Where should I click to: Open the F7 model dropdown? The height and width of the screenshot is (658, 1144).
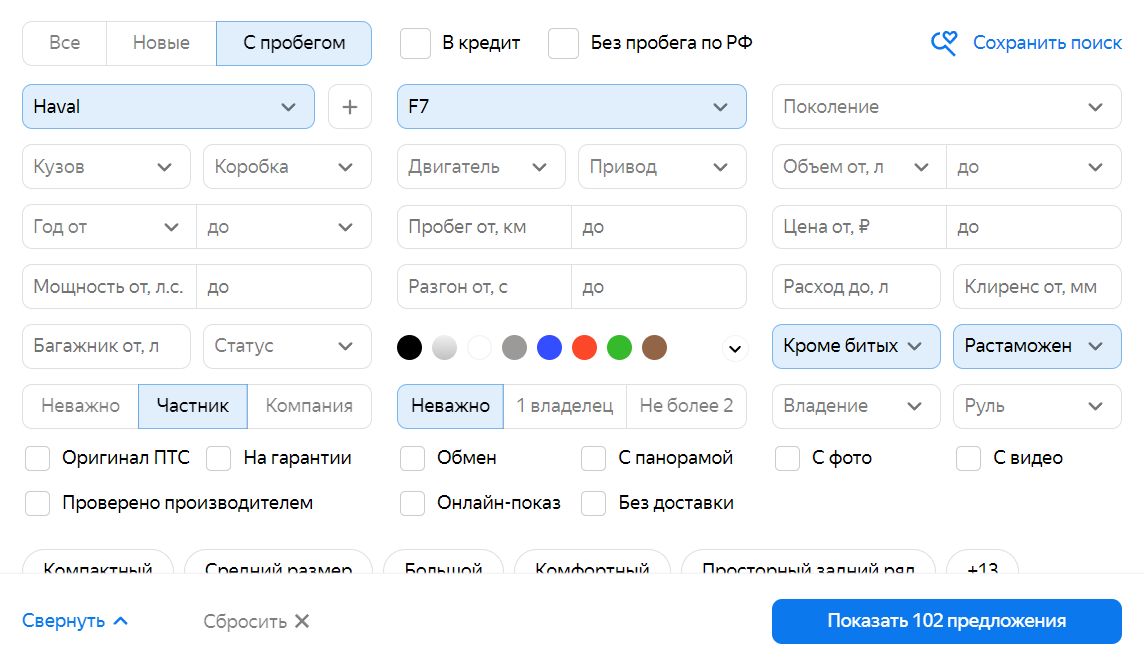(572, 107)
